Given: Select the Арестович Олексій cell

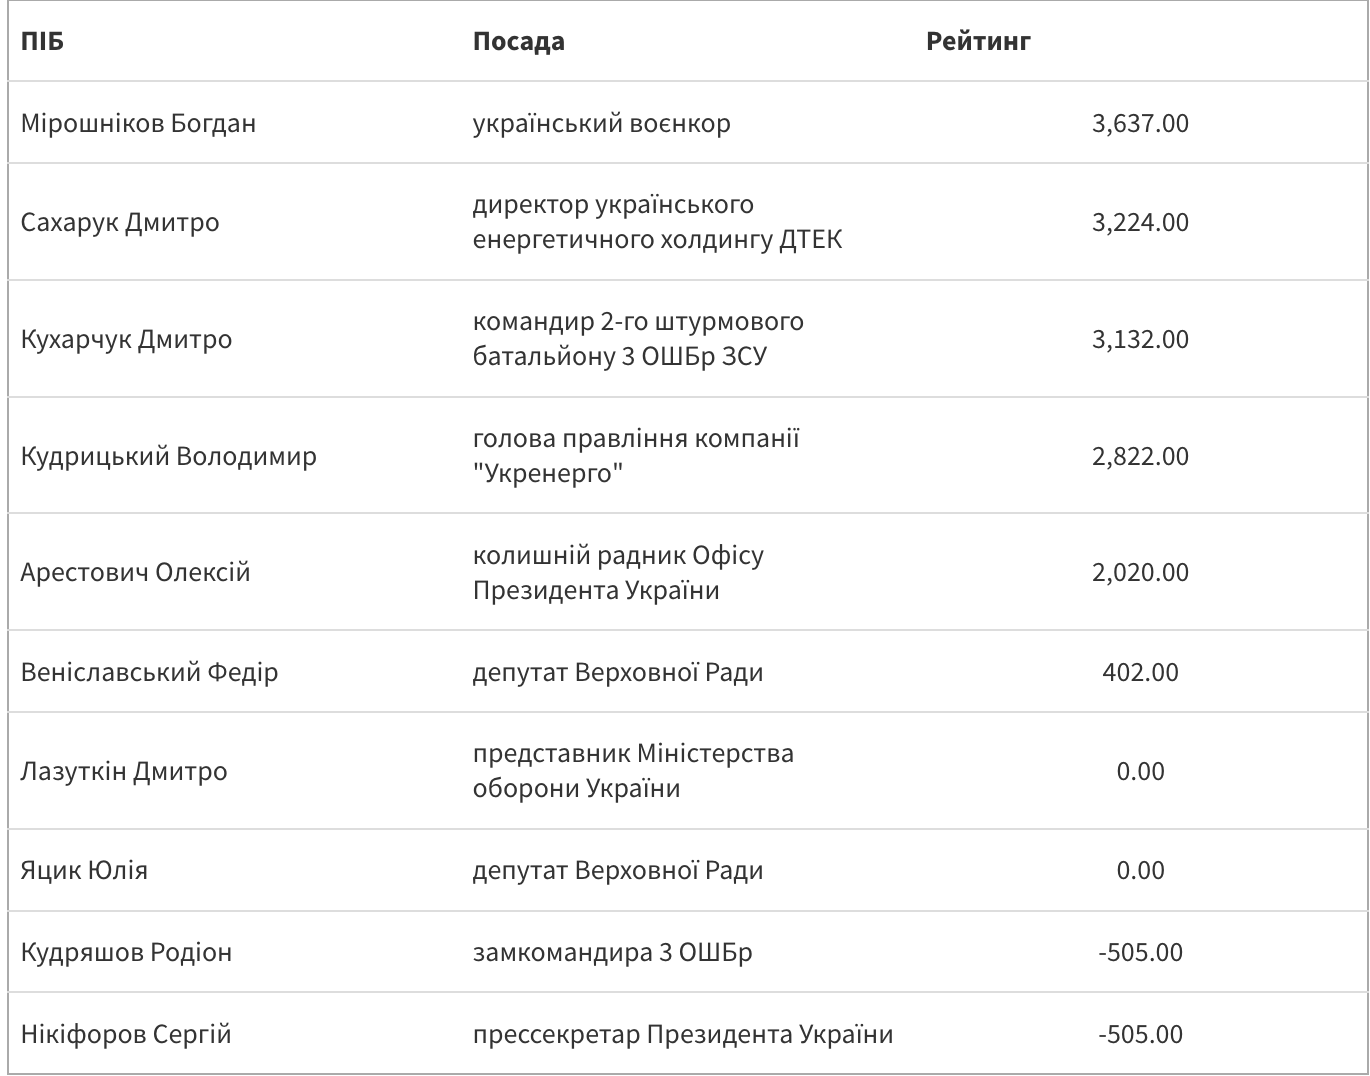Looking at the screenshot, I should tap(135, 573).
